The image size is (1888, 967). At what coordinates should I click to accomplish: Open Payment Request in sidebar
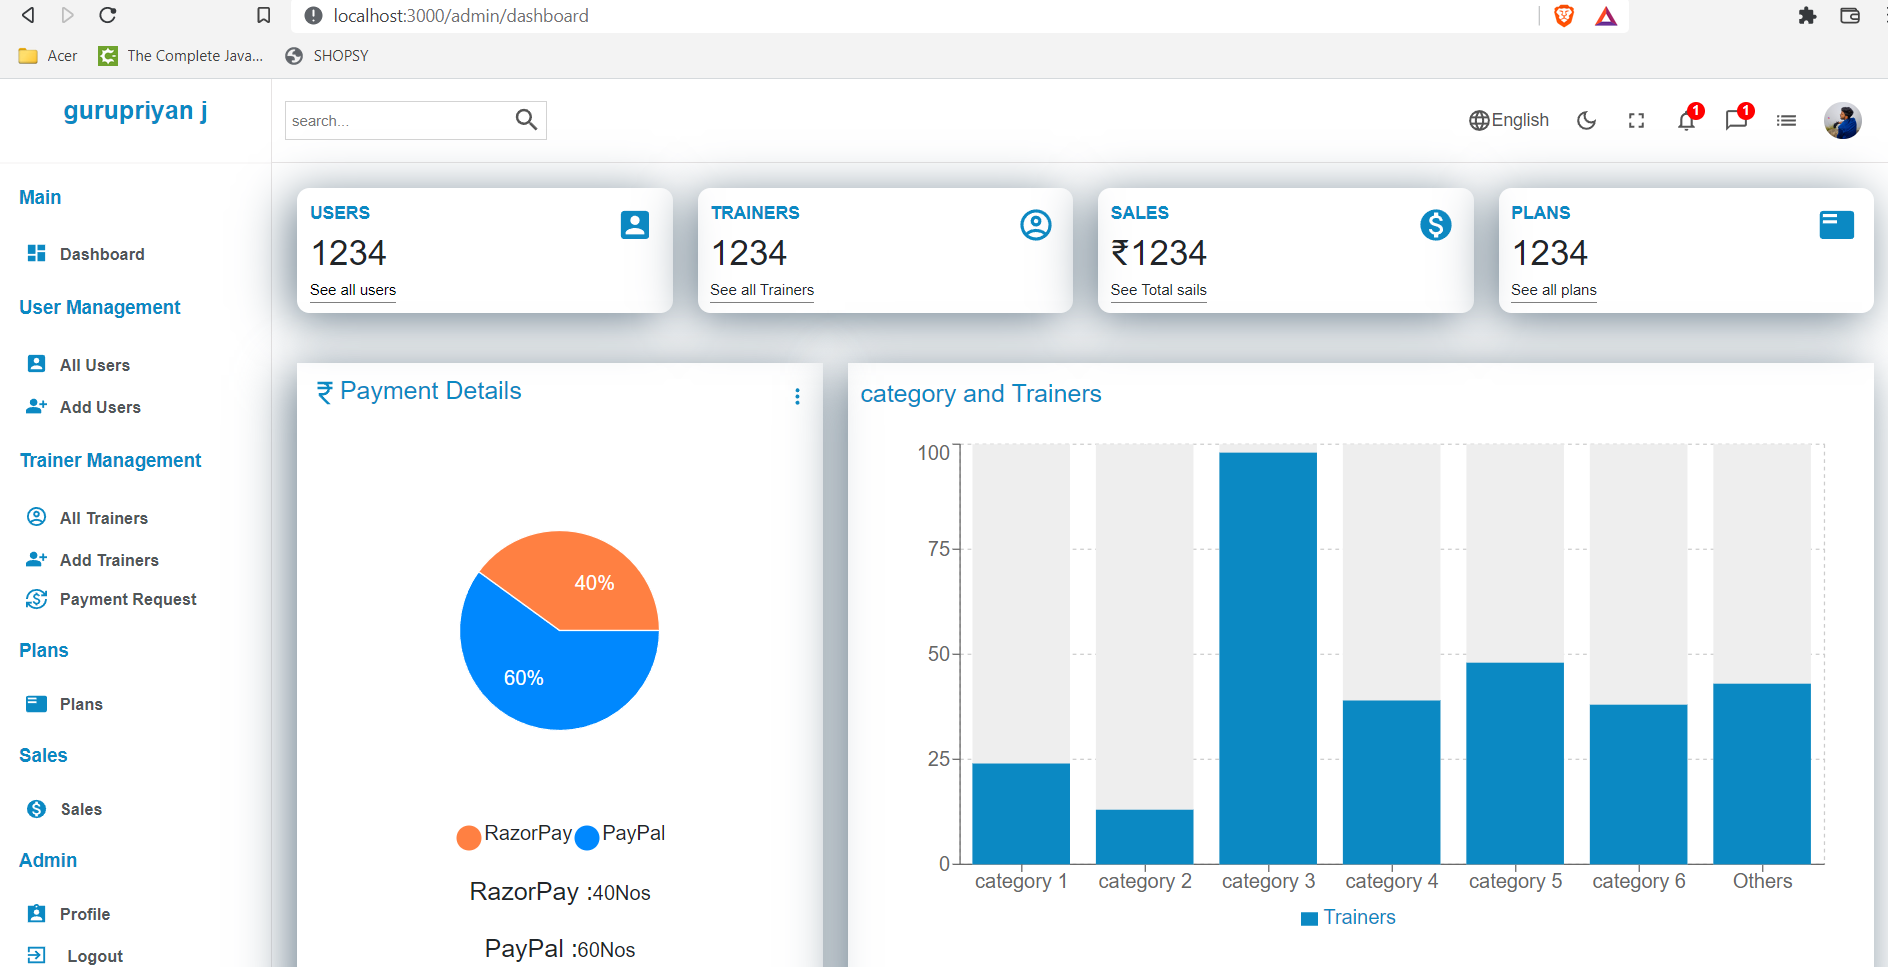pyautogui.click(x=127, y=599)
